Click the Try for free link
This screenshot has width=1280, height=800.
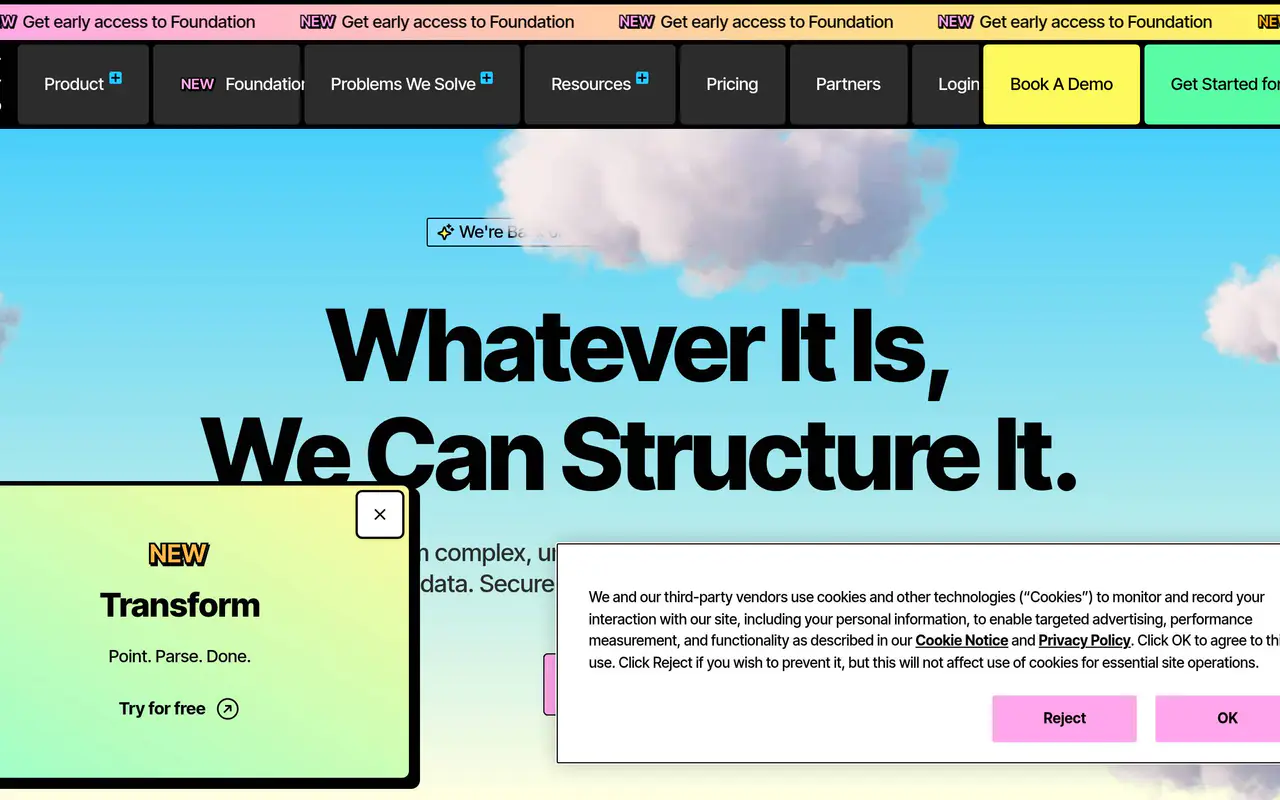[178, 708]
